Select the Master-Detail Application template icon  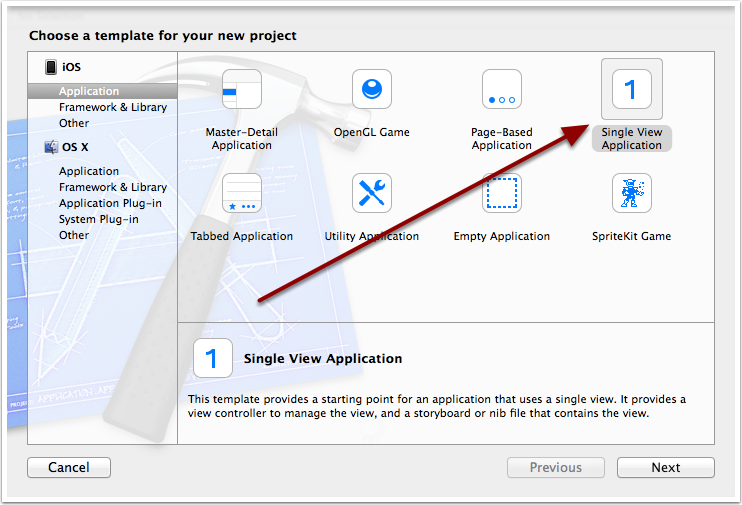click(x=241, y=90)
